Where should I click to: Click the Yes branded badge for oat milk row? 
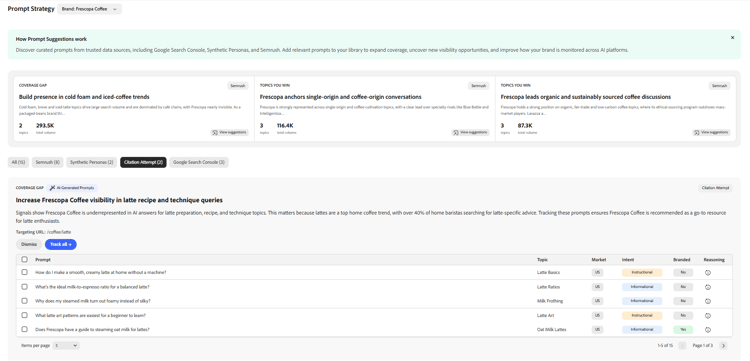(683, 330)
